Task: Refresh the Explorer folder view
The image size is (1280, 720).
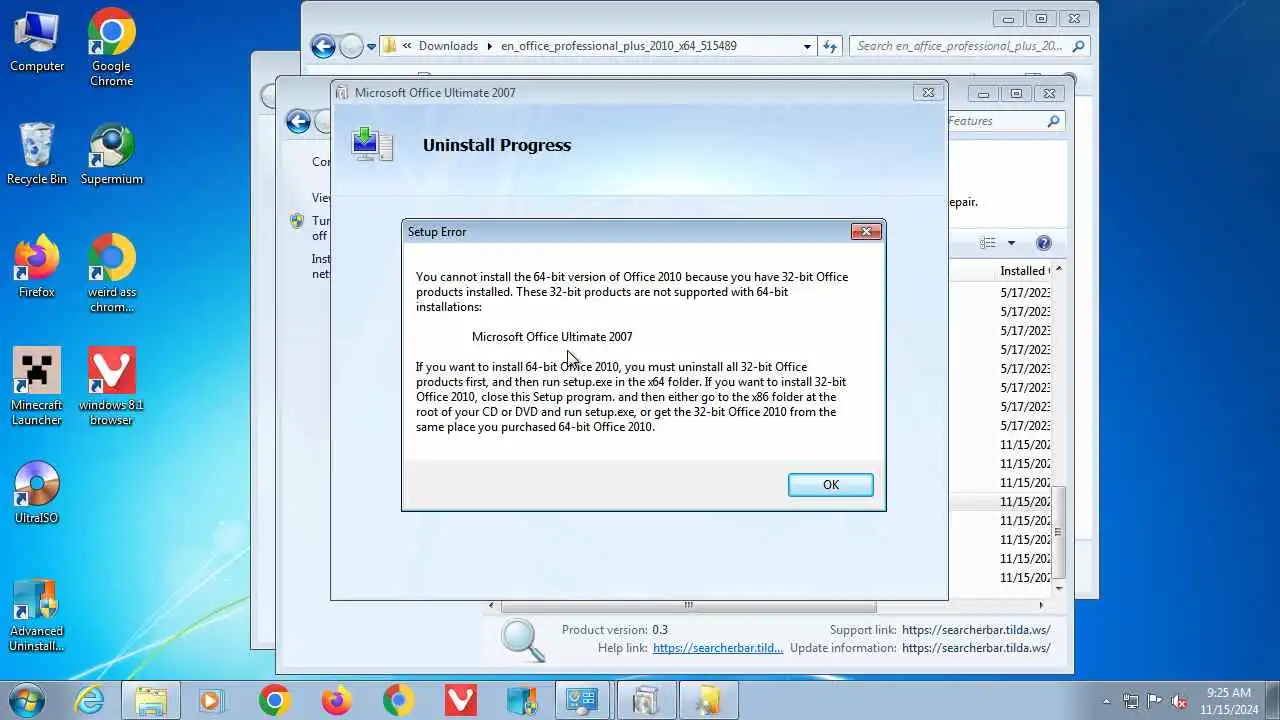Action: tap(829, 46)
